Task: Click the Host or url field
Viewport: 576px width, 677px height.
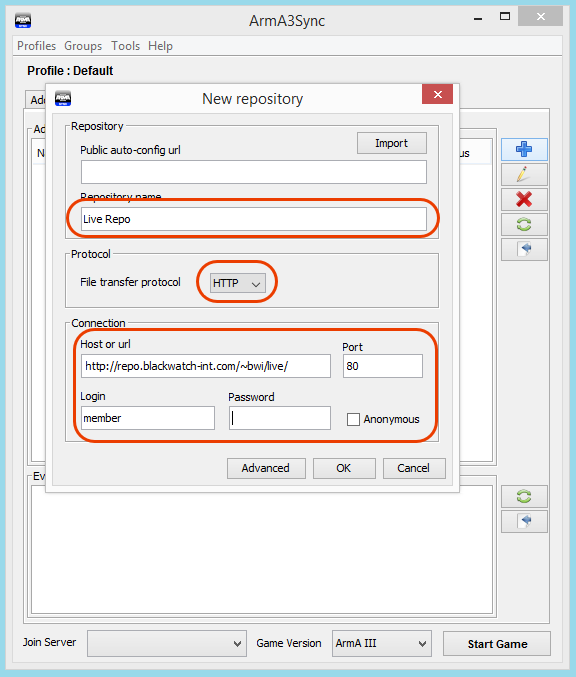Action: pos(206,366)
